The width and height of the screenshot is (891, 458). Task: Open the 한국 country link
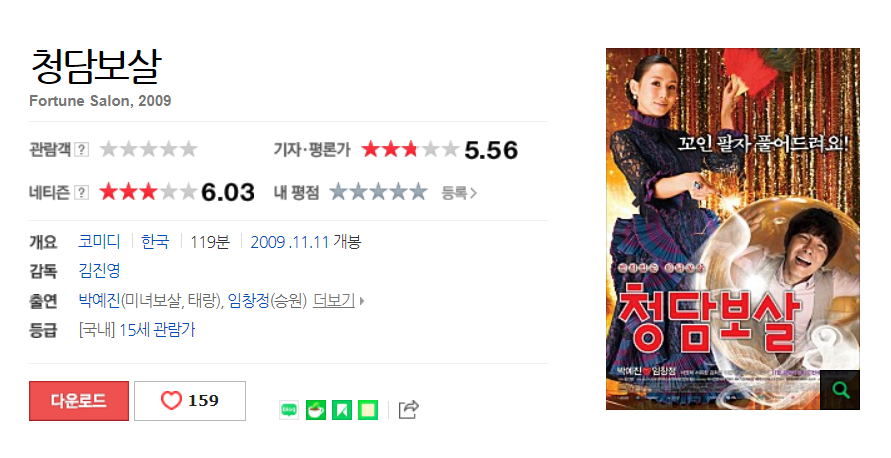tap(155, 242)
